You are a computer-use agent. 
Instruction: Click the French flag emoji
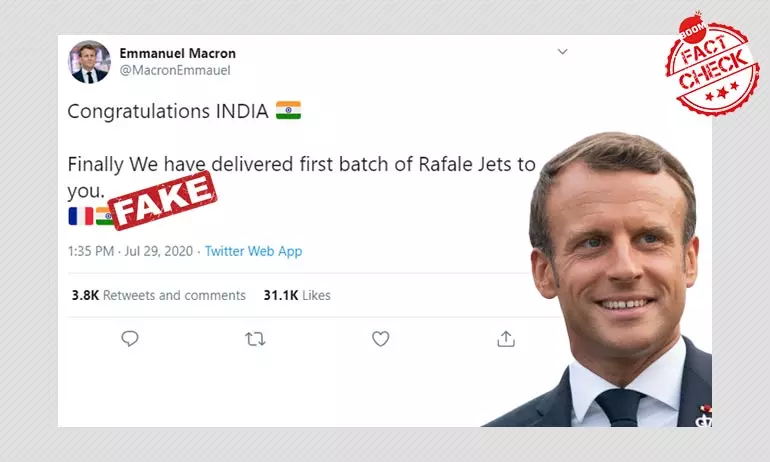pos(81,216)
